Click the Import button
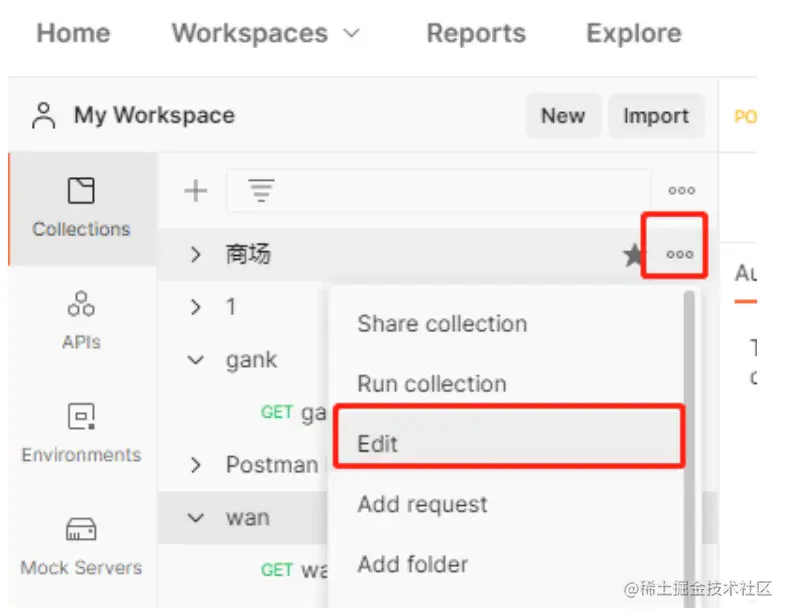Viewport: 790px width, 616px height. click(656, 115)
